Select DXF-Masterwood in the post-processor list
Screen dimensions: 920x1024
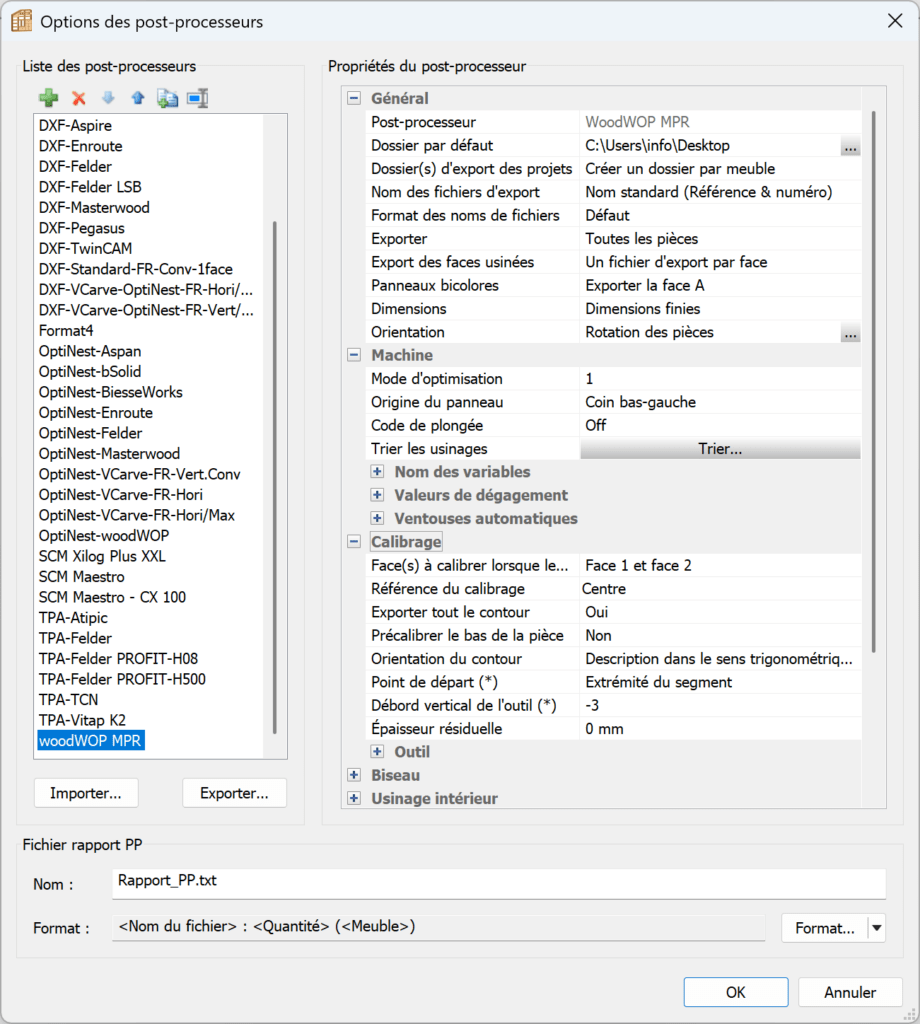click(93, 207)
